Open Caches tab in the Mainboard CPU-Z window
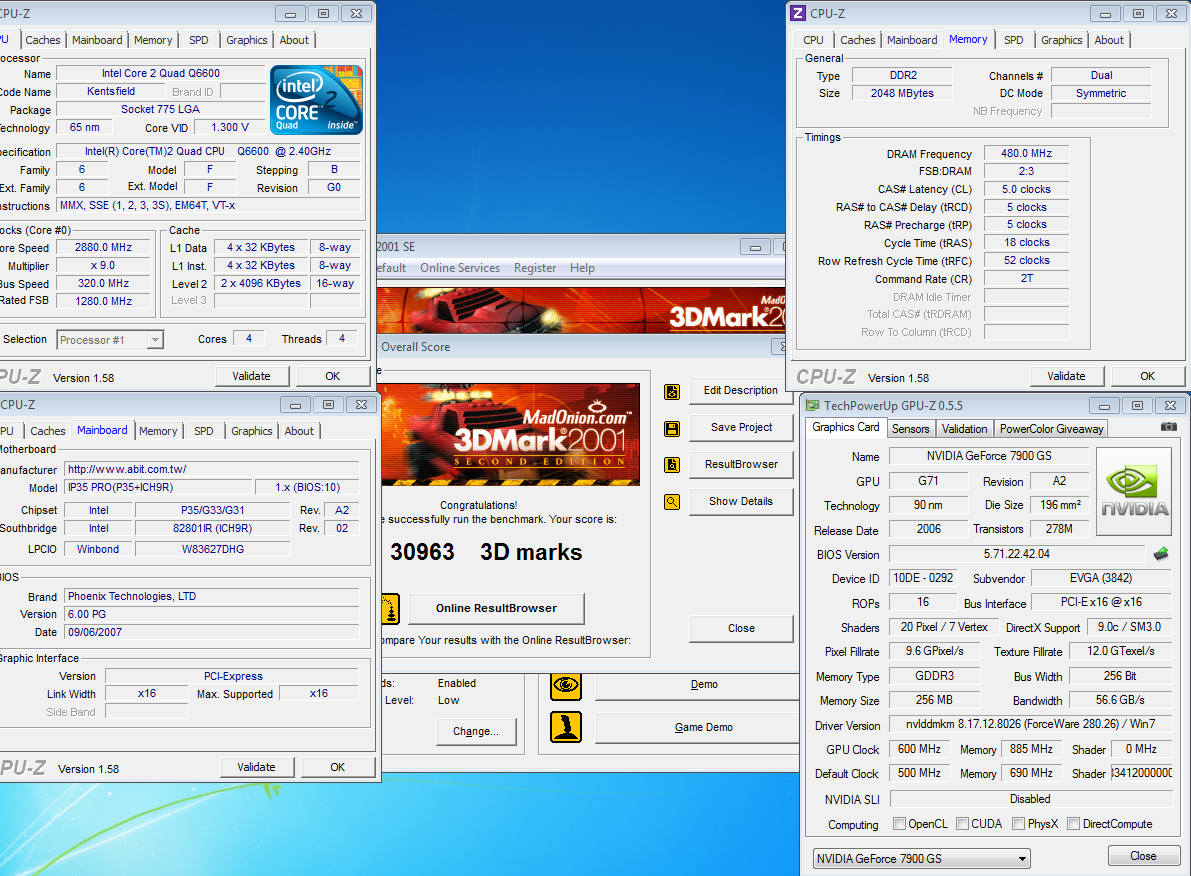Viewport: 1191px width, 876px height. pos(48,431)
